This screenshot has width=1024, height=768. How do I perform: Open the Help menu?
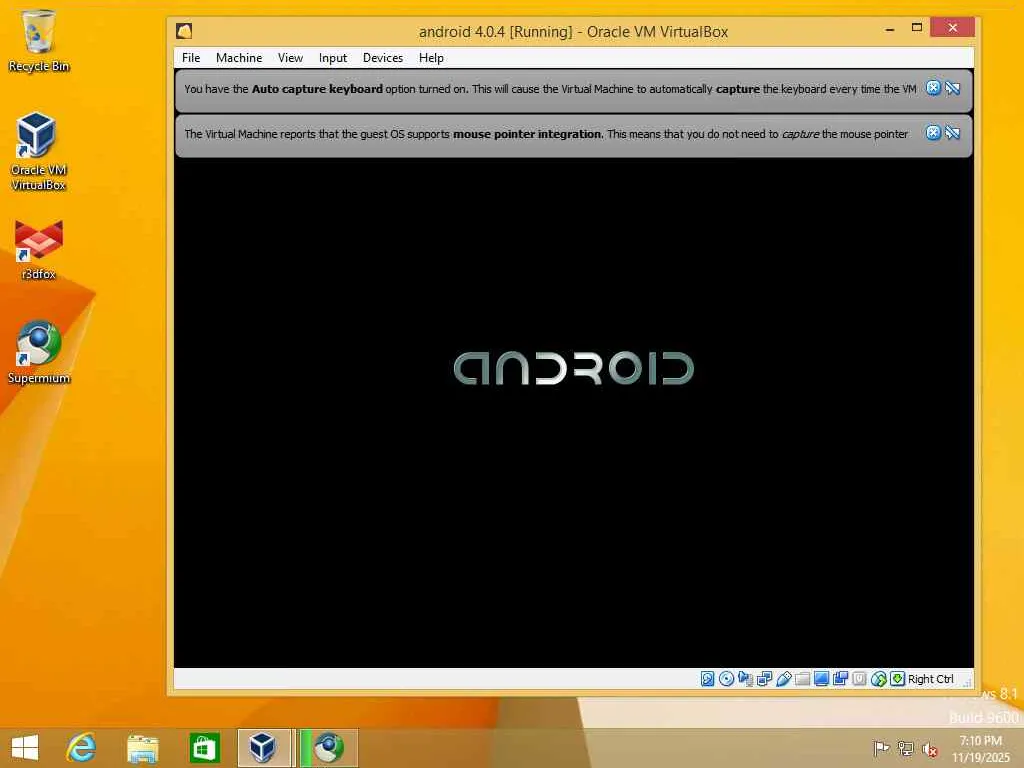[431, 57]
